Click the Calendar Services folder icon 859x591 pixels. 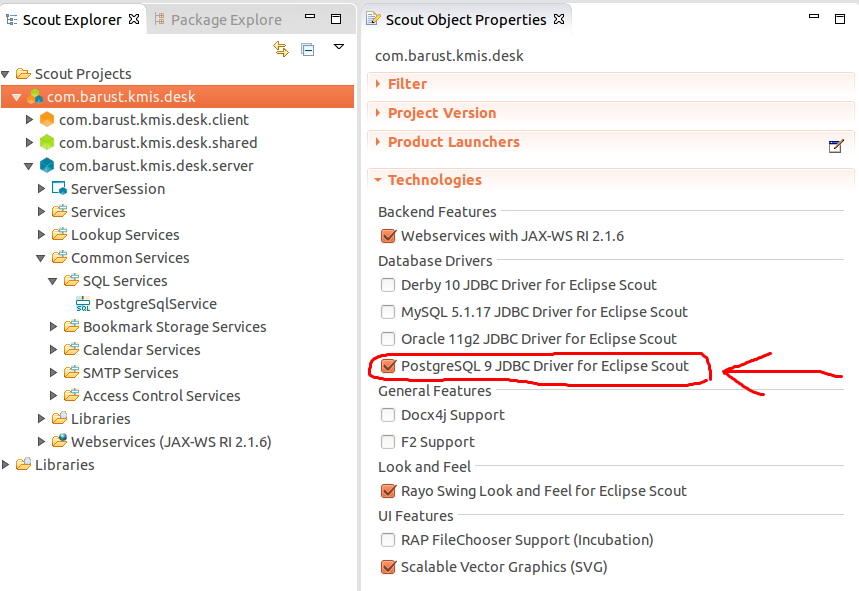point(71,349)
